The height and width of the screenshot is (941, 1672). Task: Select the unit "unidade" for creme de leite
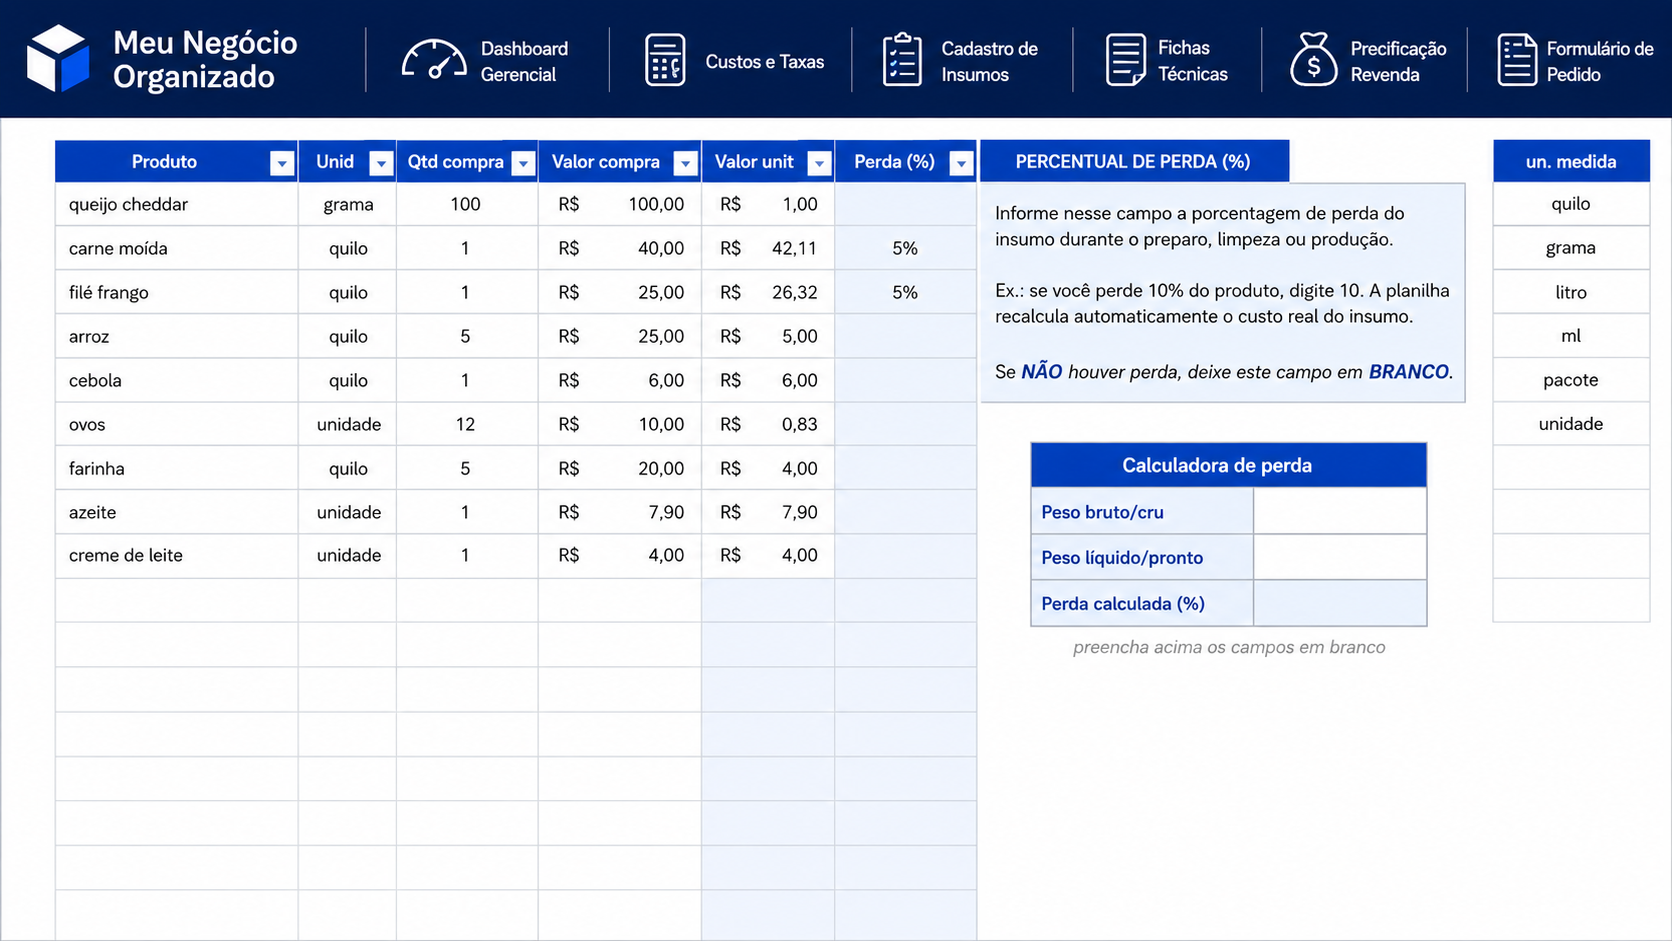pyautogui.click(x=348, y=555)
